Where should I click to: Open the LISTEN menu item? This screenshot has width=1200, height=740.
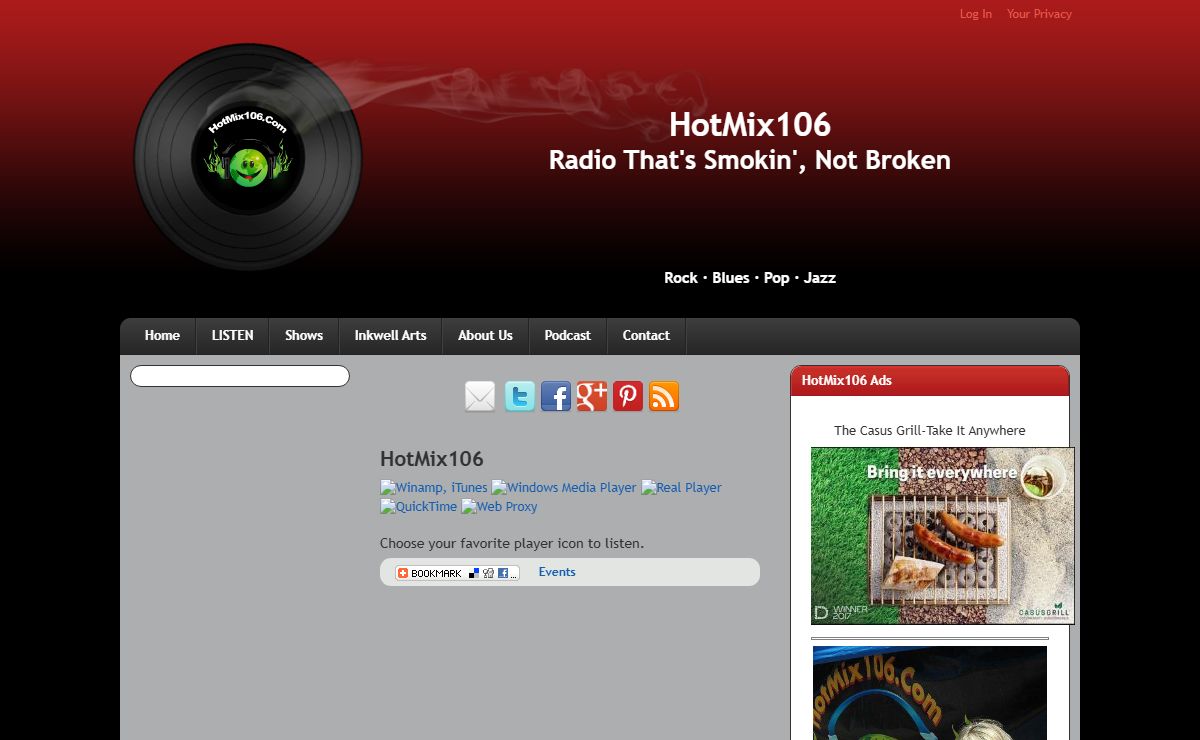click(232, 336)
